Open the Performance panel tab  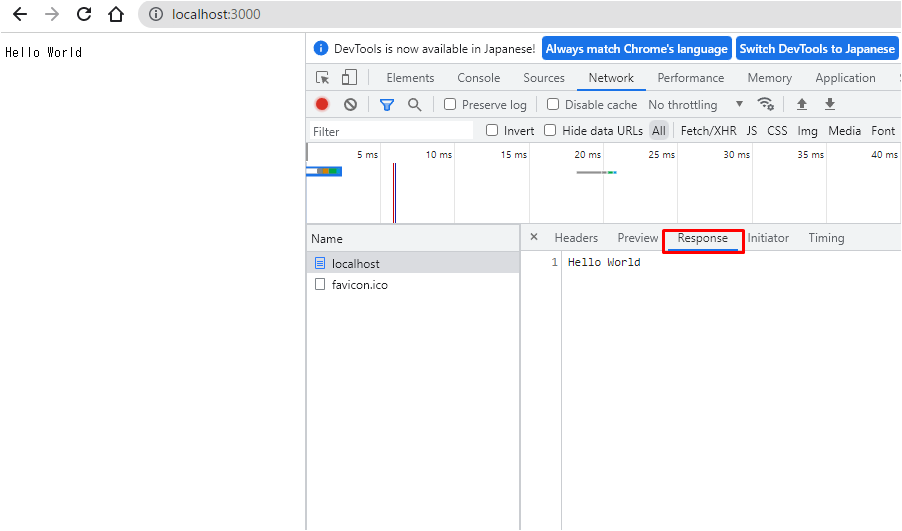point(691,78)
